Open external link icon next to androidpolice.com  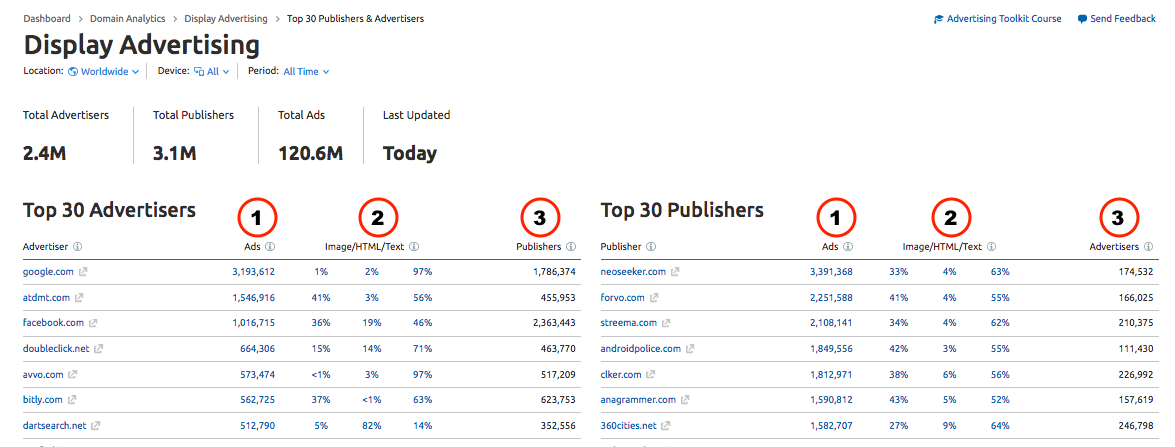[x=690, y=348]
